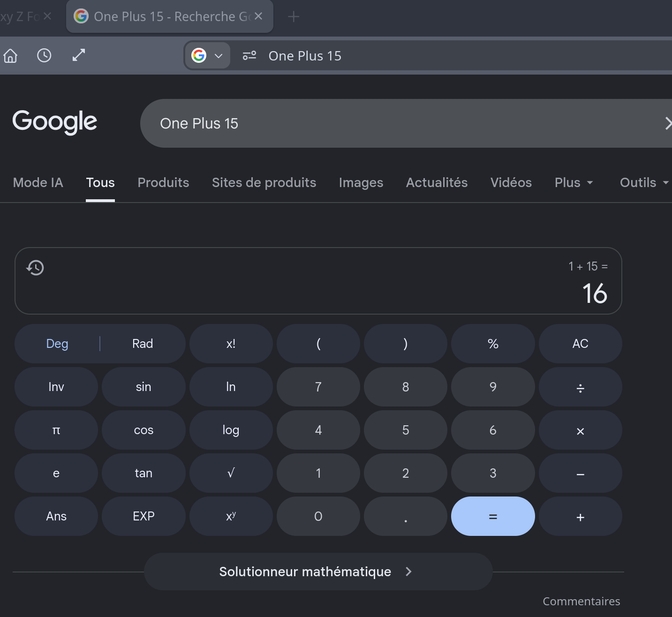Tap the sin function key
Viewport: 672px width, 617px height.
(144, 387)
